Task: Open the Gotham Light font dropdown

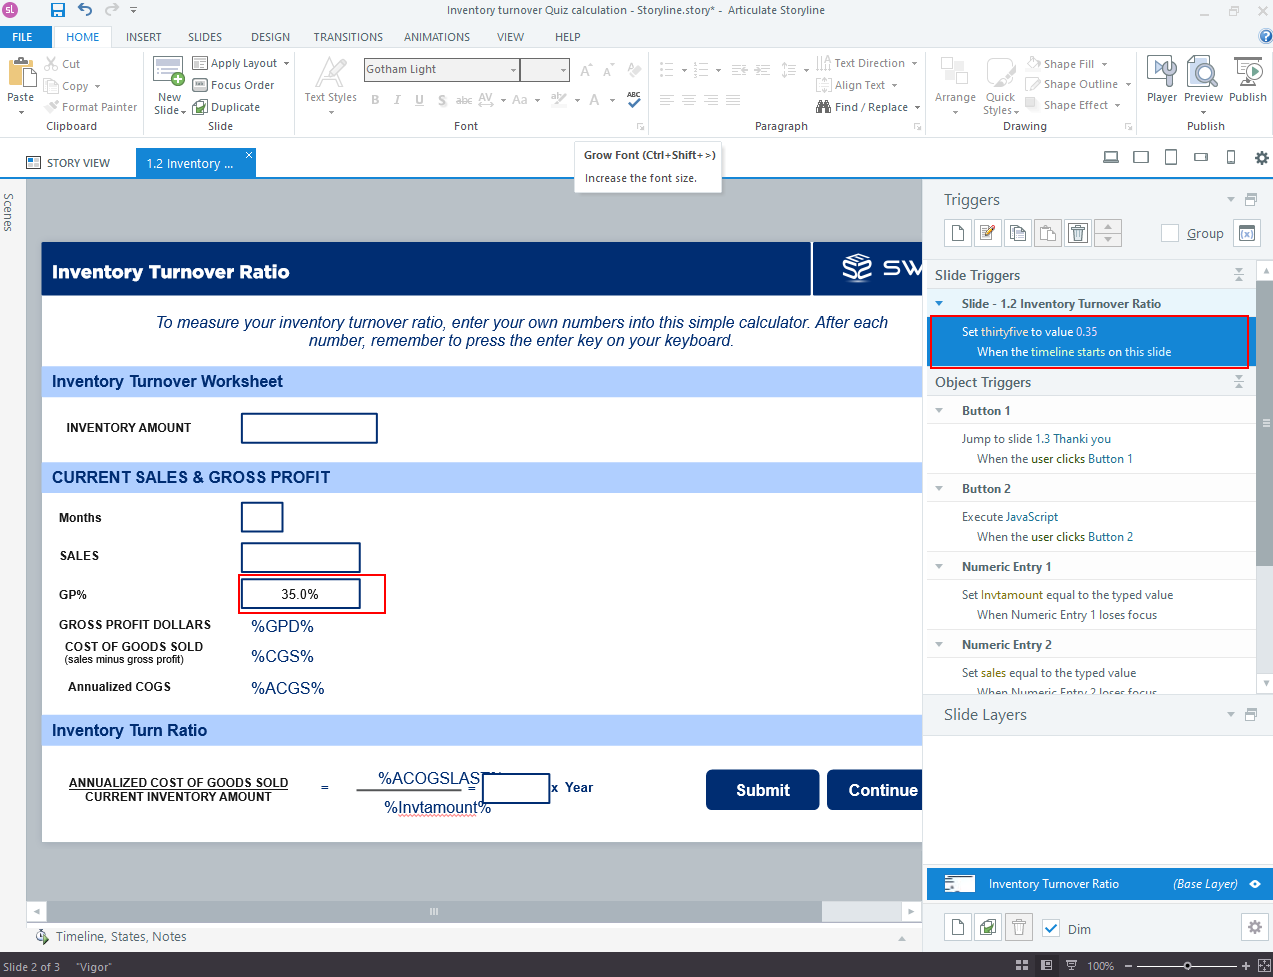Action: point(513,70)
